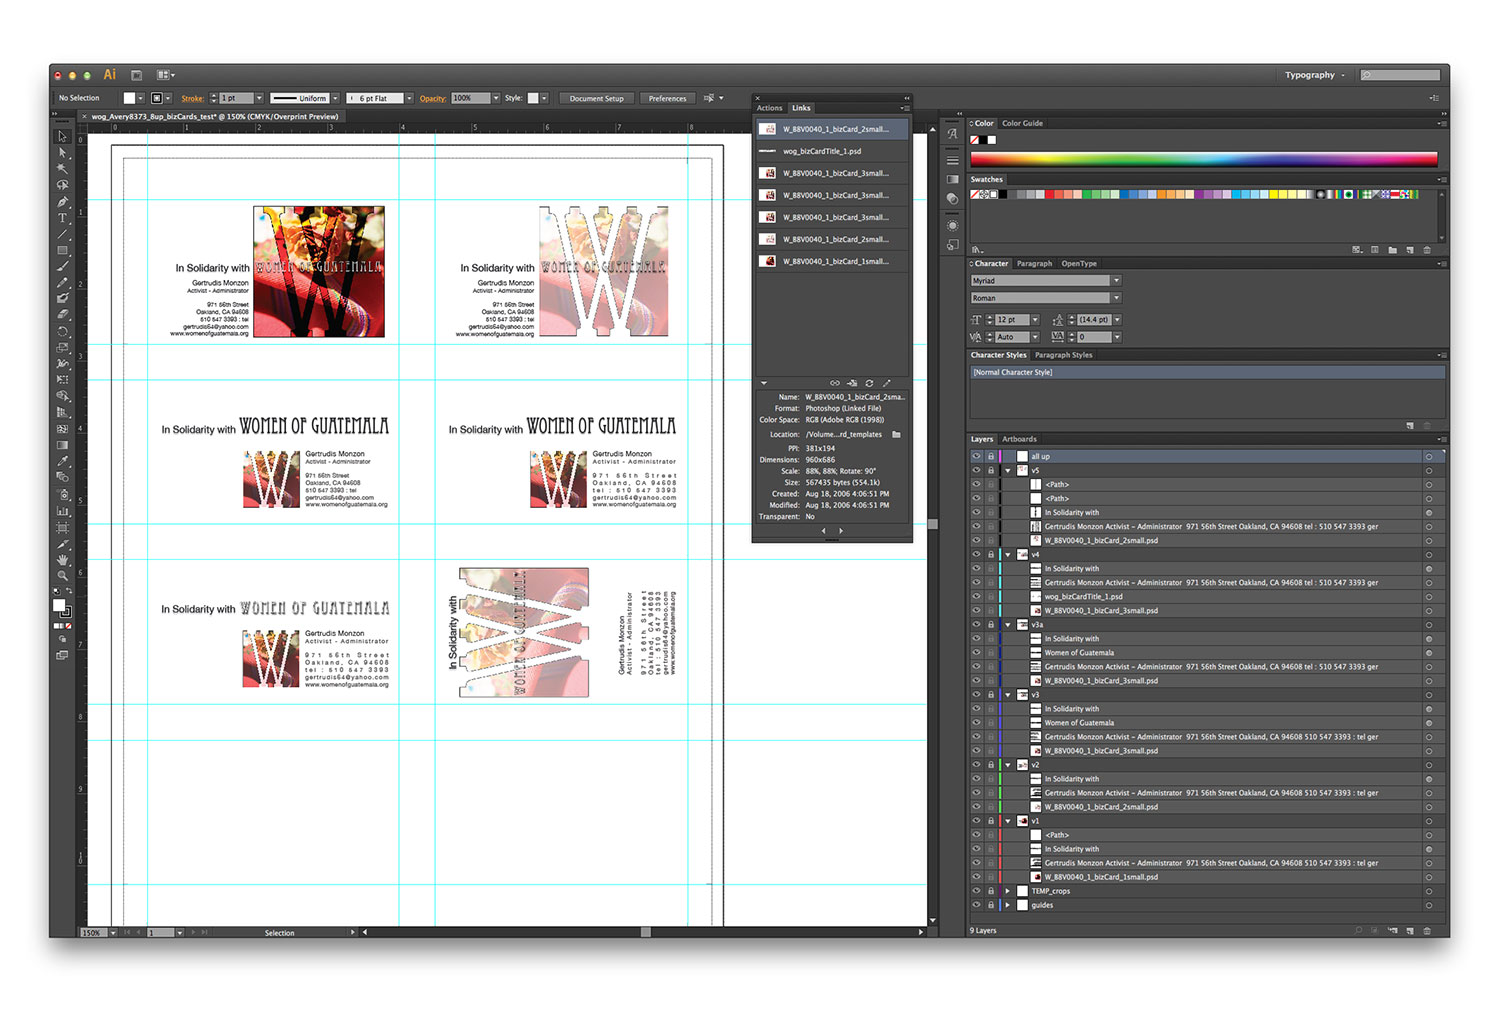Collapse the v4 layer

[1008, 554]
